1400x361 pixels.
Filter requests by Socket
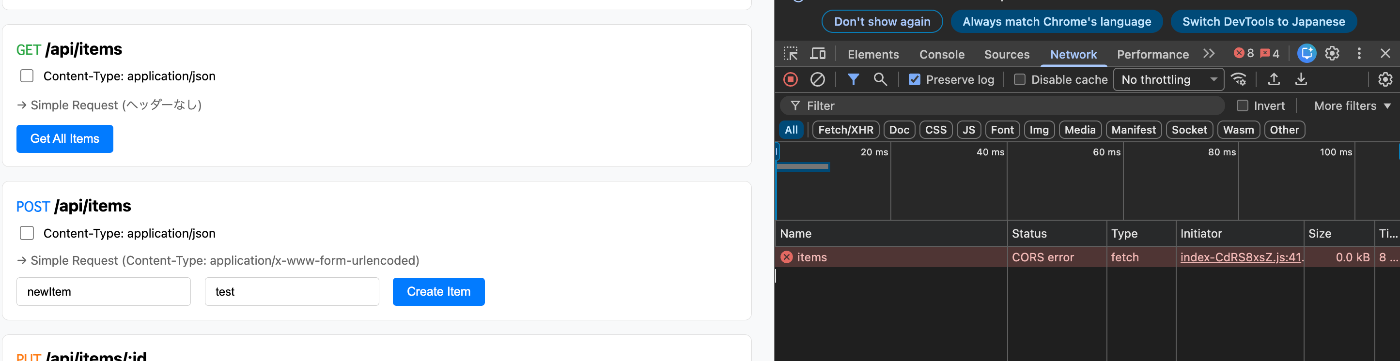coord(1189,130)
